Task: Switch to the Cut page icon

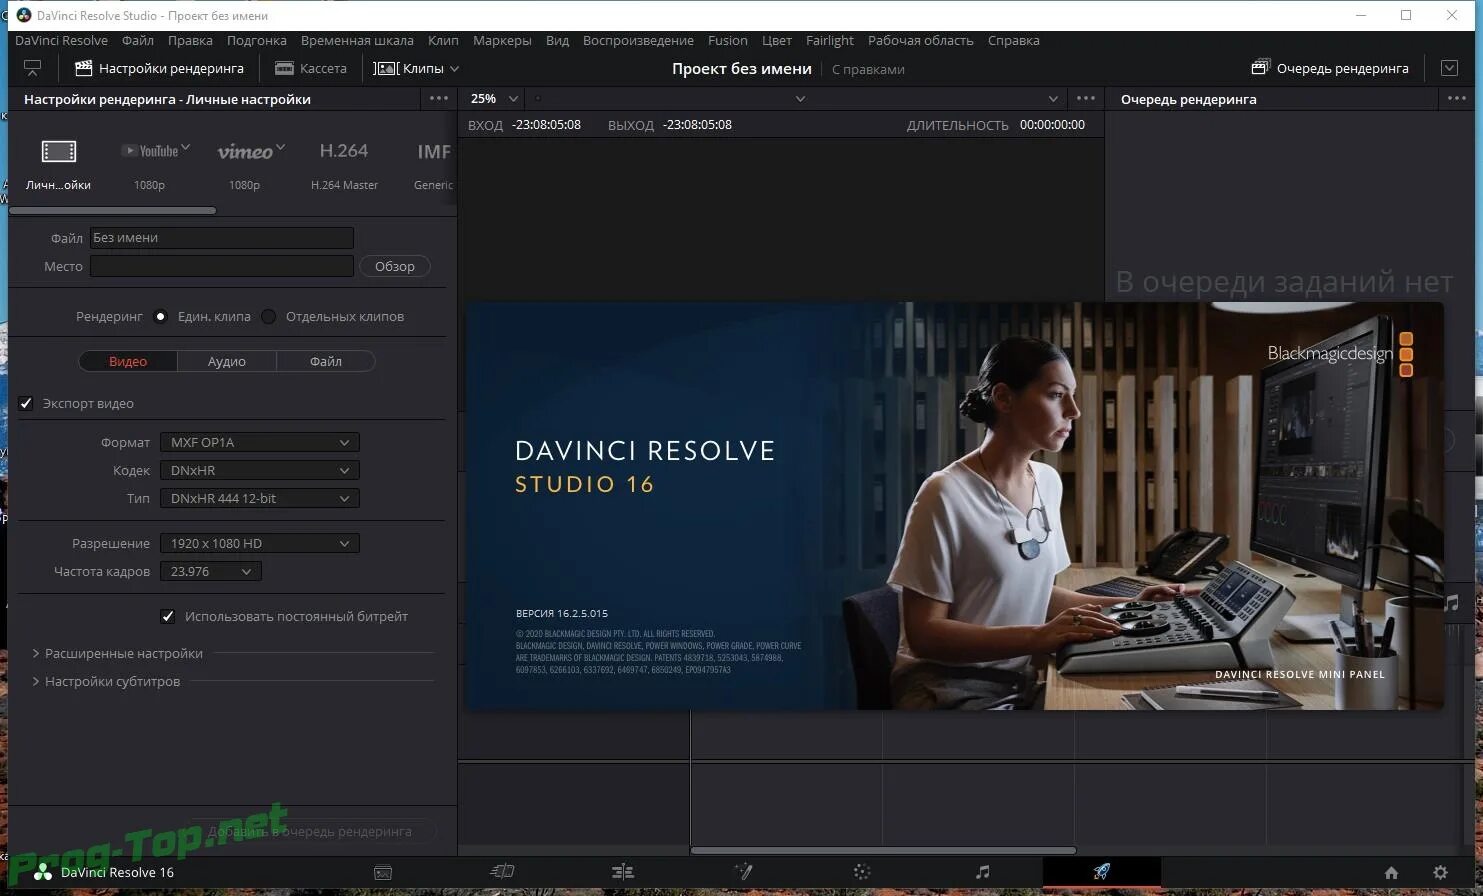Action: [502, 872]
